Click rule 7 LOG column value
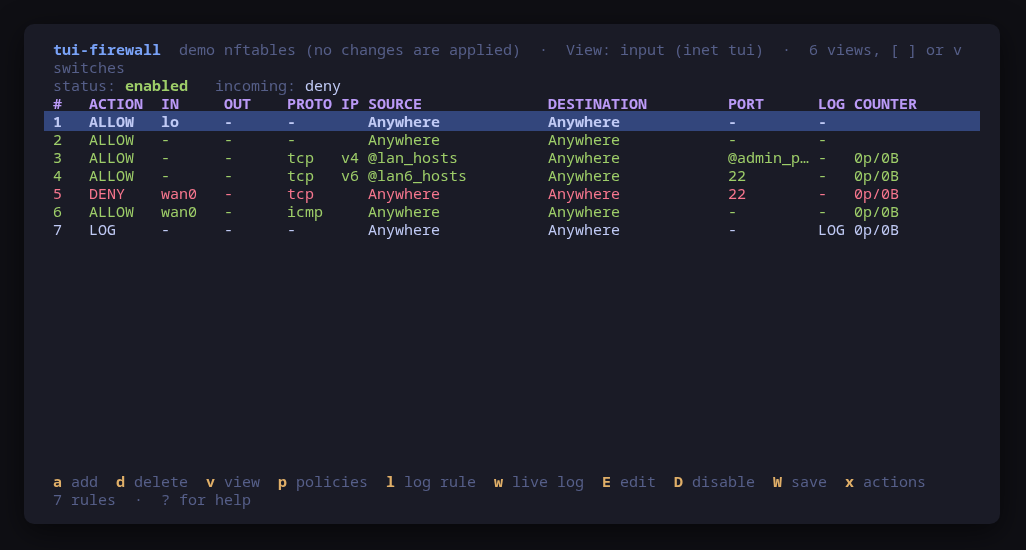 [831, 230]
